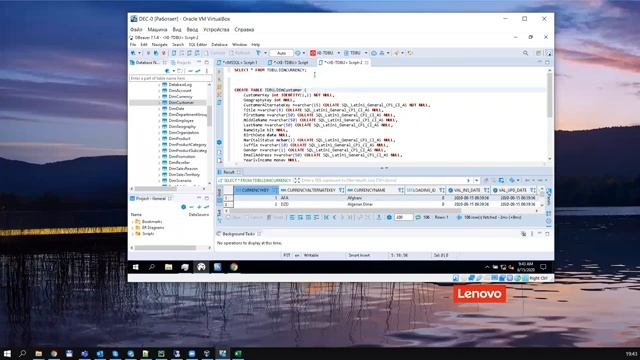Expand the DimGeography table node
The width and height of the screenshot is (640, 360).
point(159,127)
